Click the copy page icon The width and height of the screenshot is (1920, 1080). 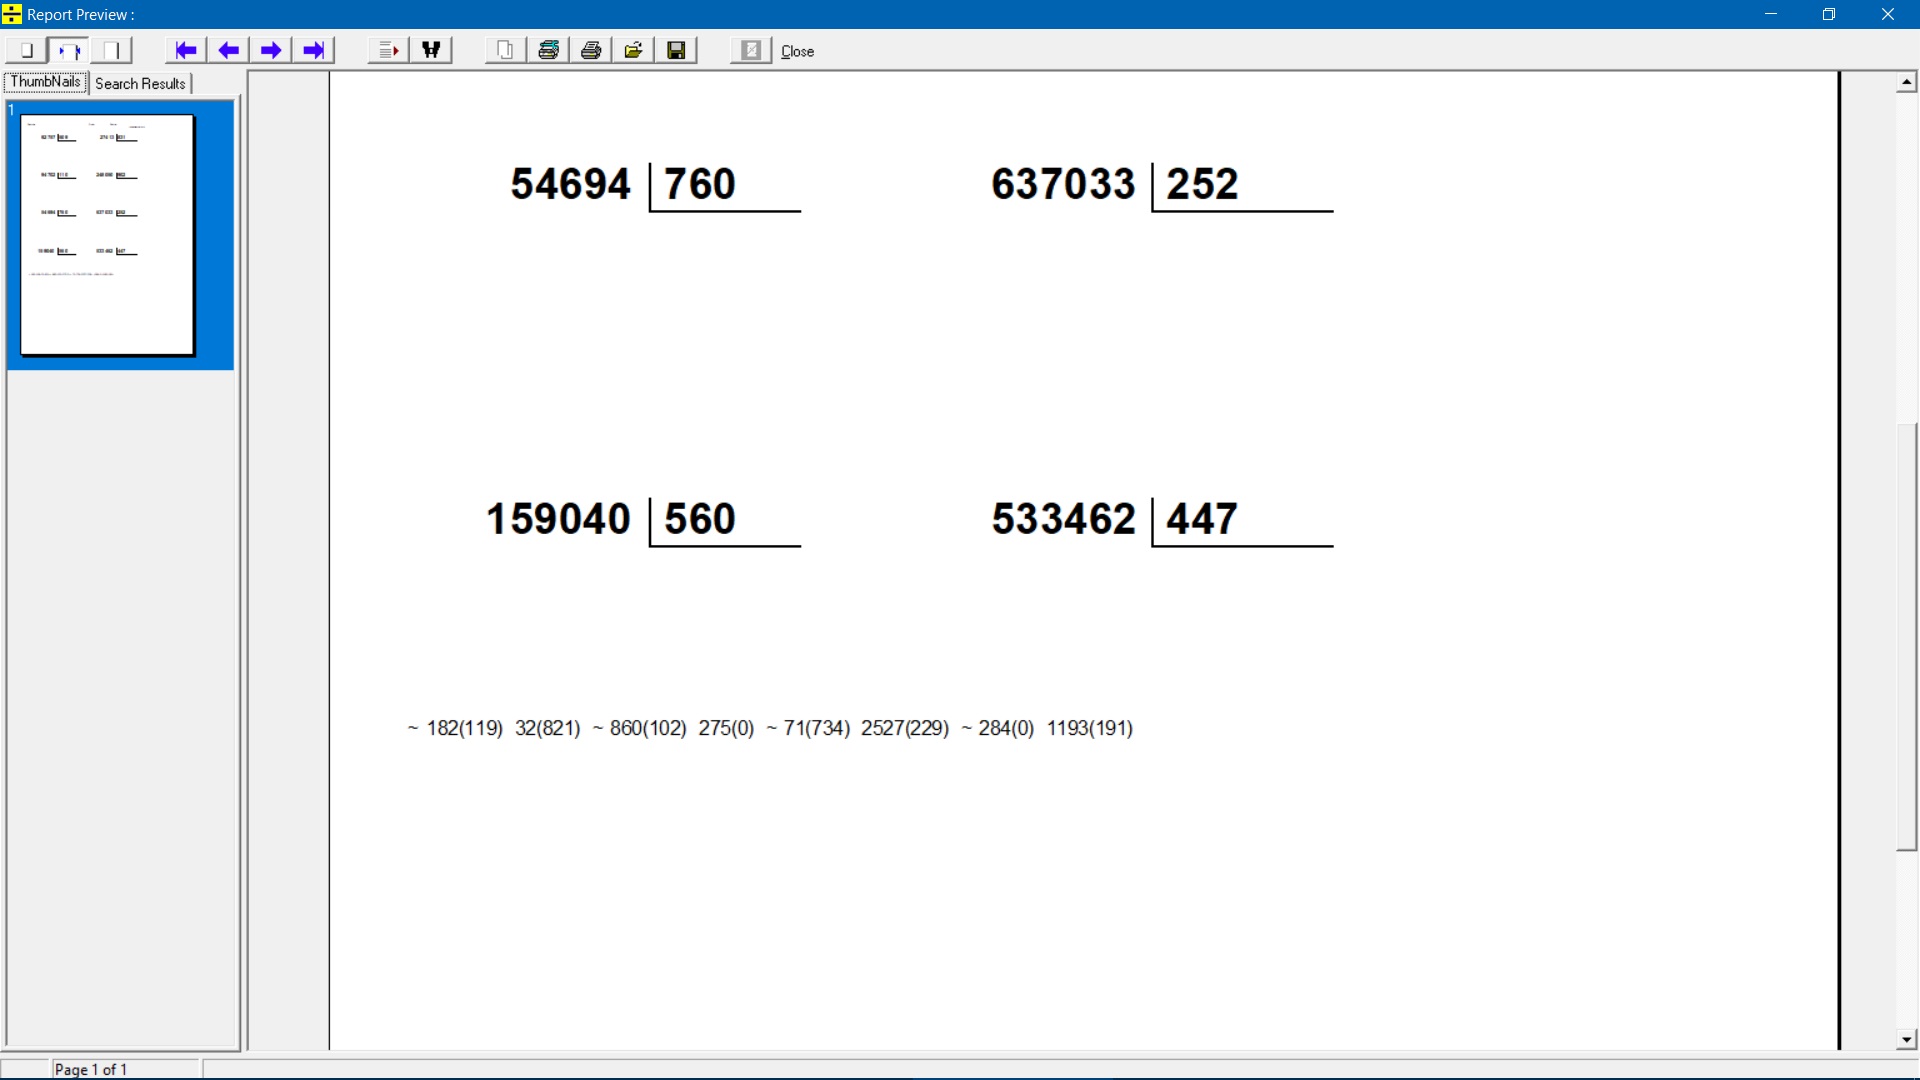coord(506,50)
